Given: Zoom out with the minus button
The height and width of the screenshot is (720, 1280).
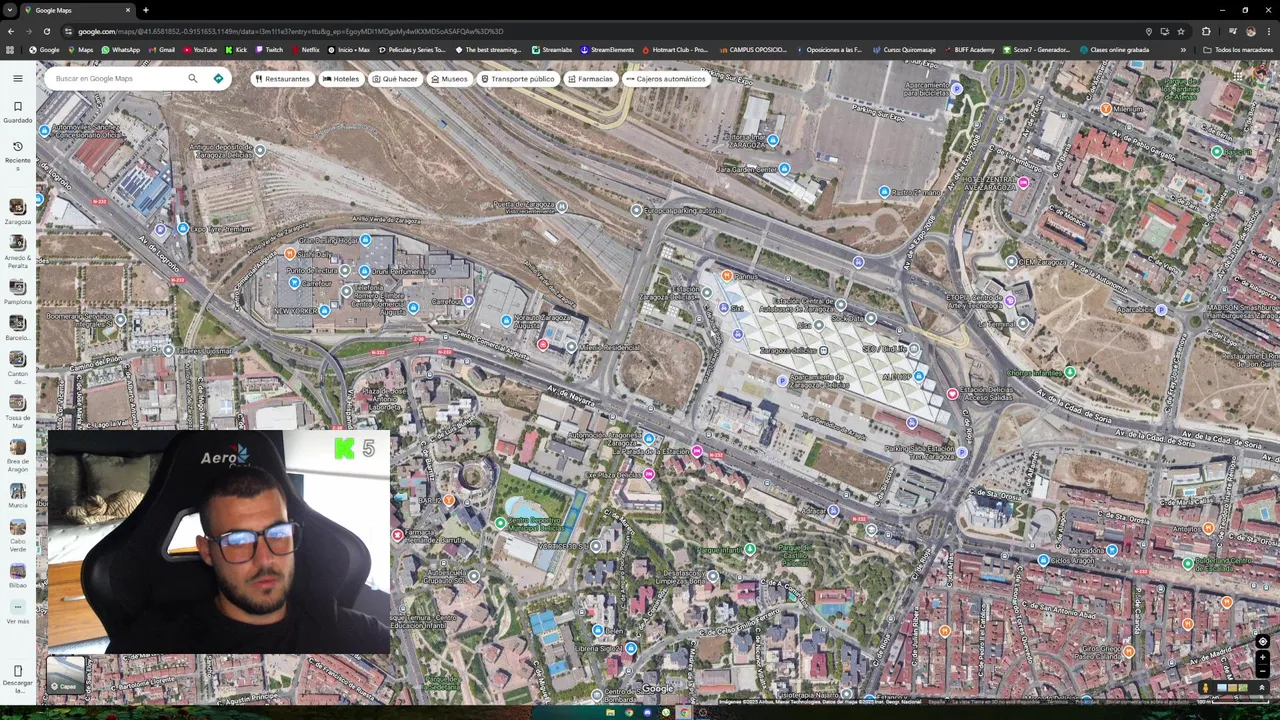Looking at the screenshot, I should pyautogui.click(x=1262, y=671).
